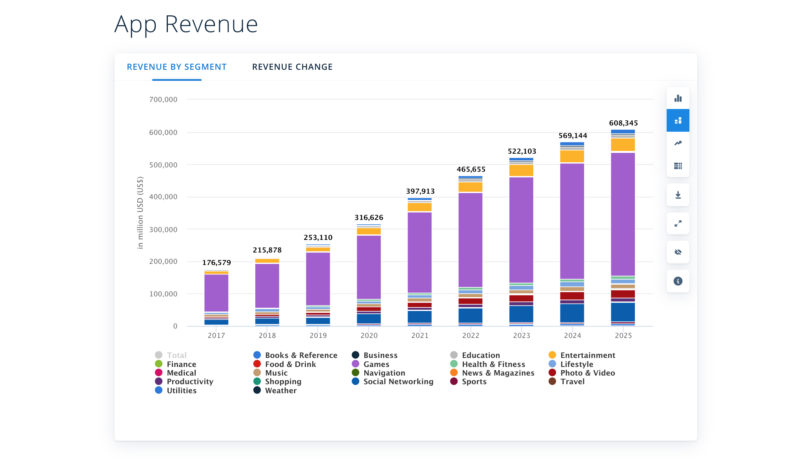
Task: Toggle the Games legend series
Action: 376,364
